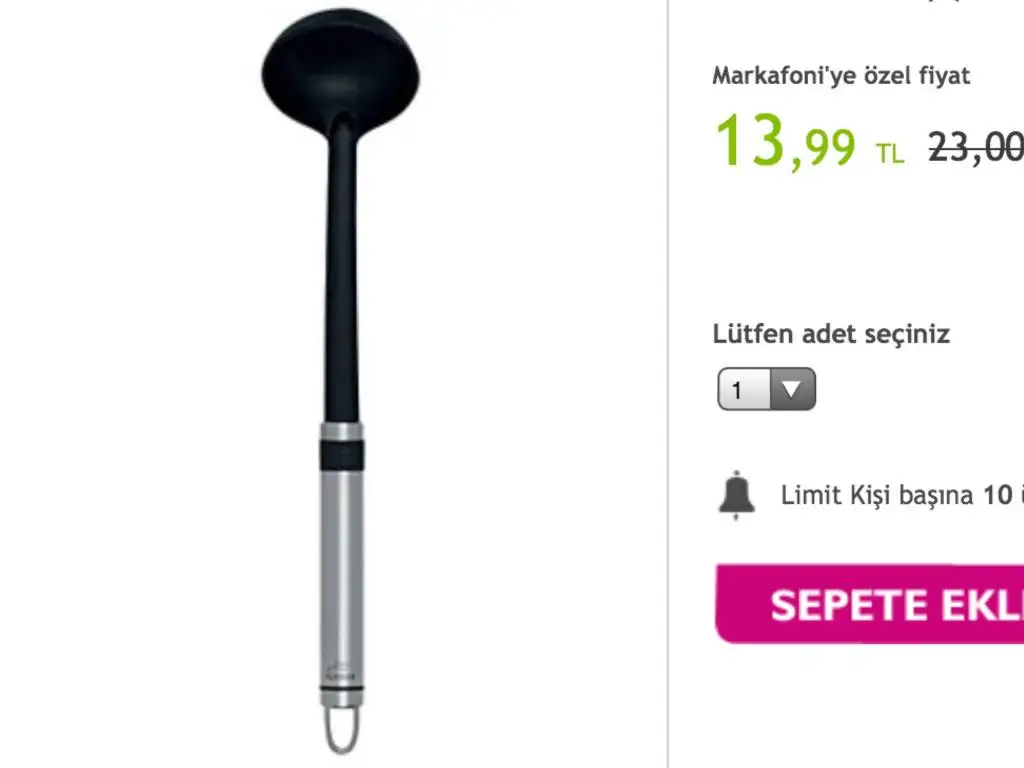Click the ladle's black scoop head

click(x=341, y=72)
